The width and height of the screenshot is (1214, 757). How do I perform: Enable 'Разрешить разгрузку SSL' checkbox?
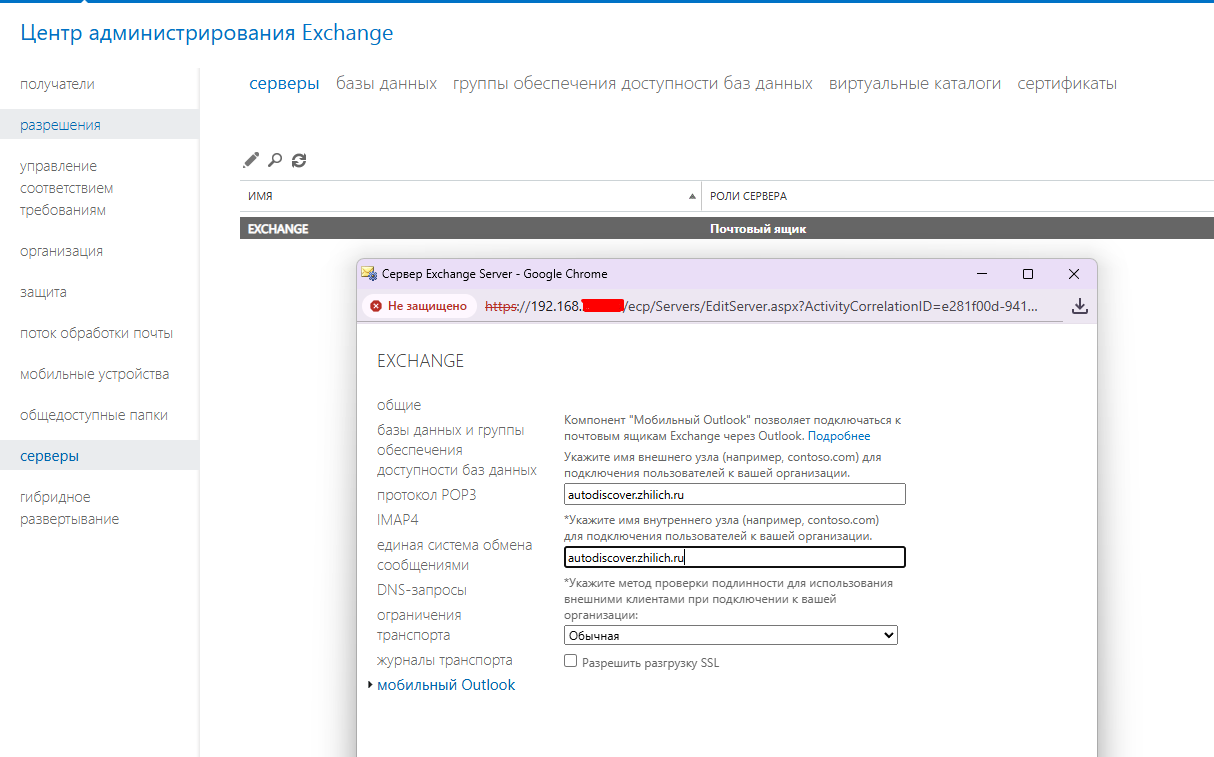pyautogui.click(x=571, y=661)
